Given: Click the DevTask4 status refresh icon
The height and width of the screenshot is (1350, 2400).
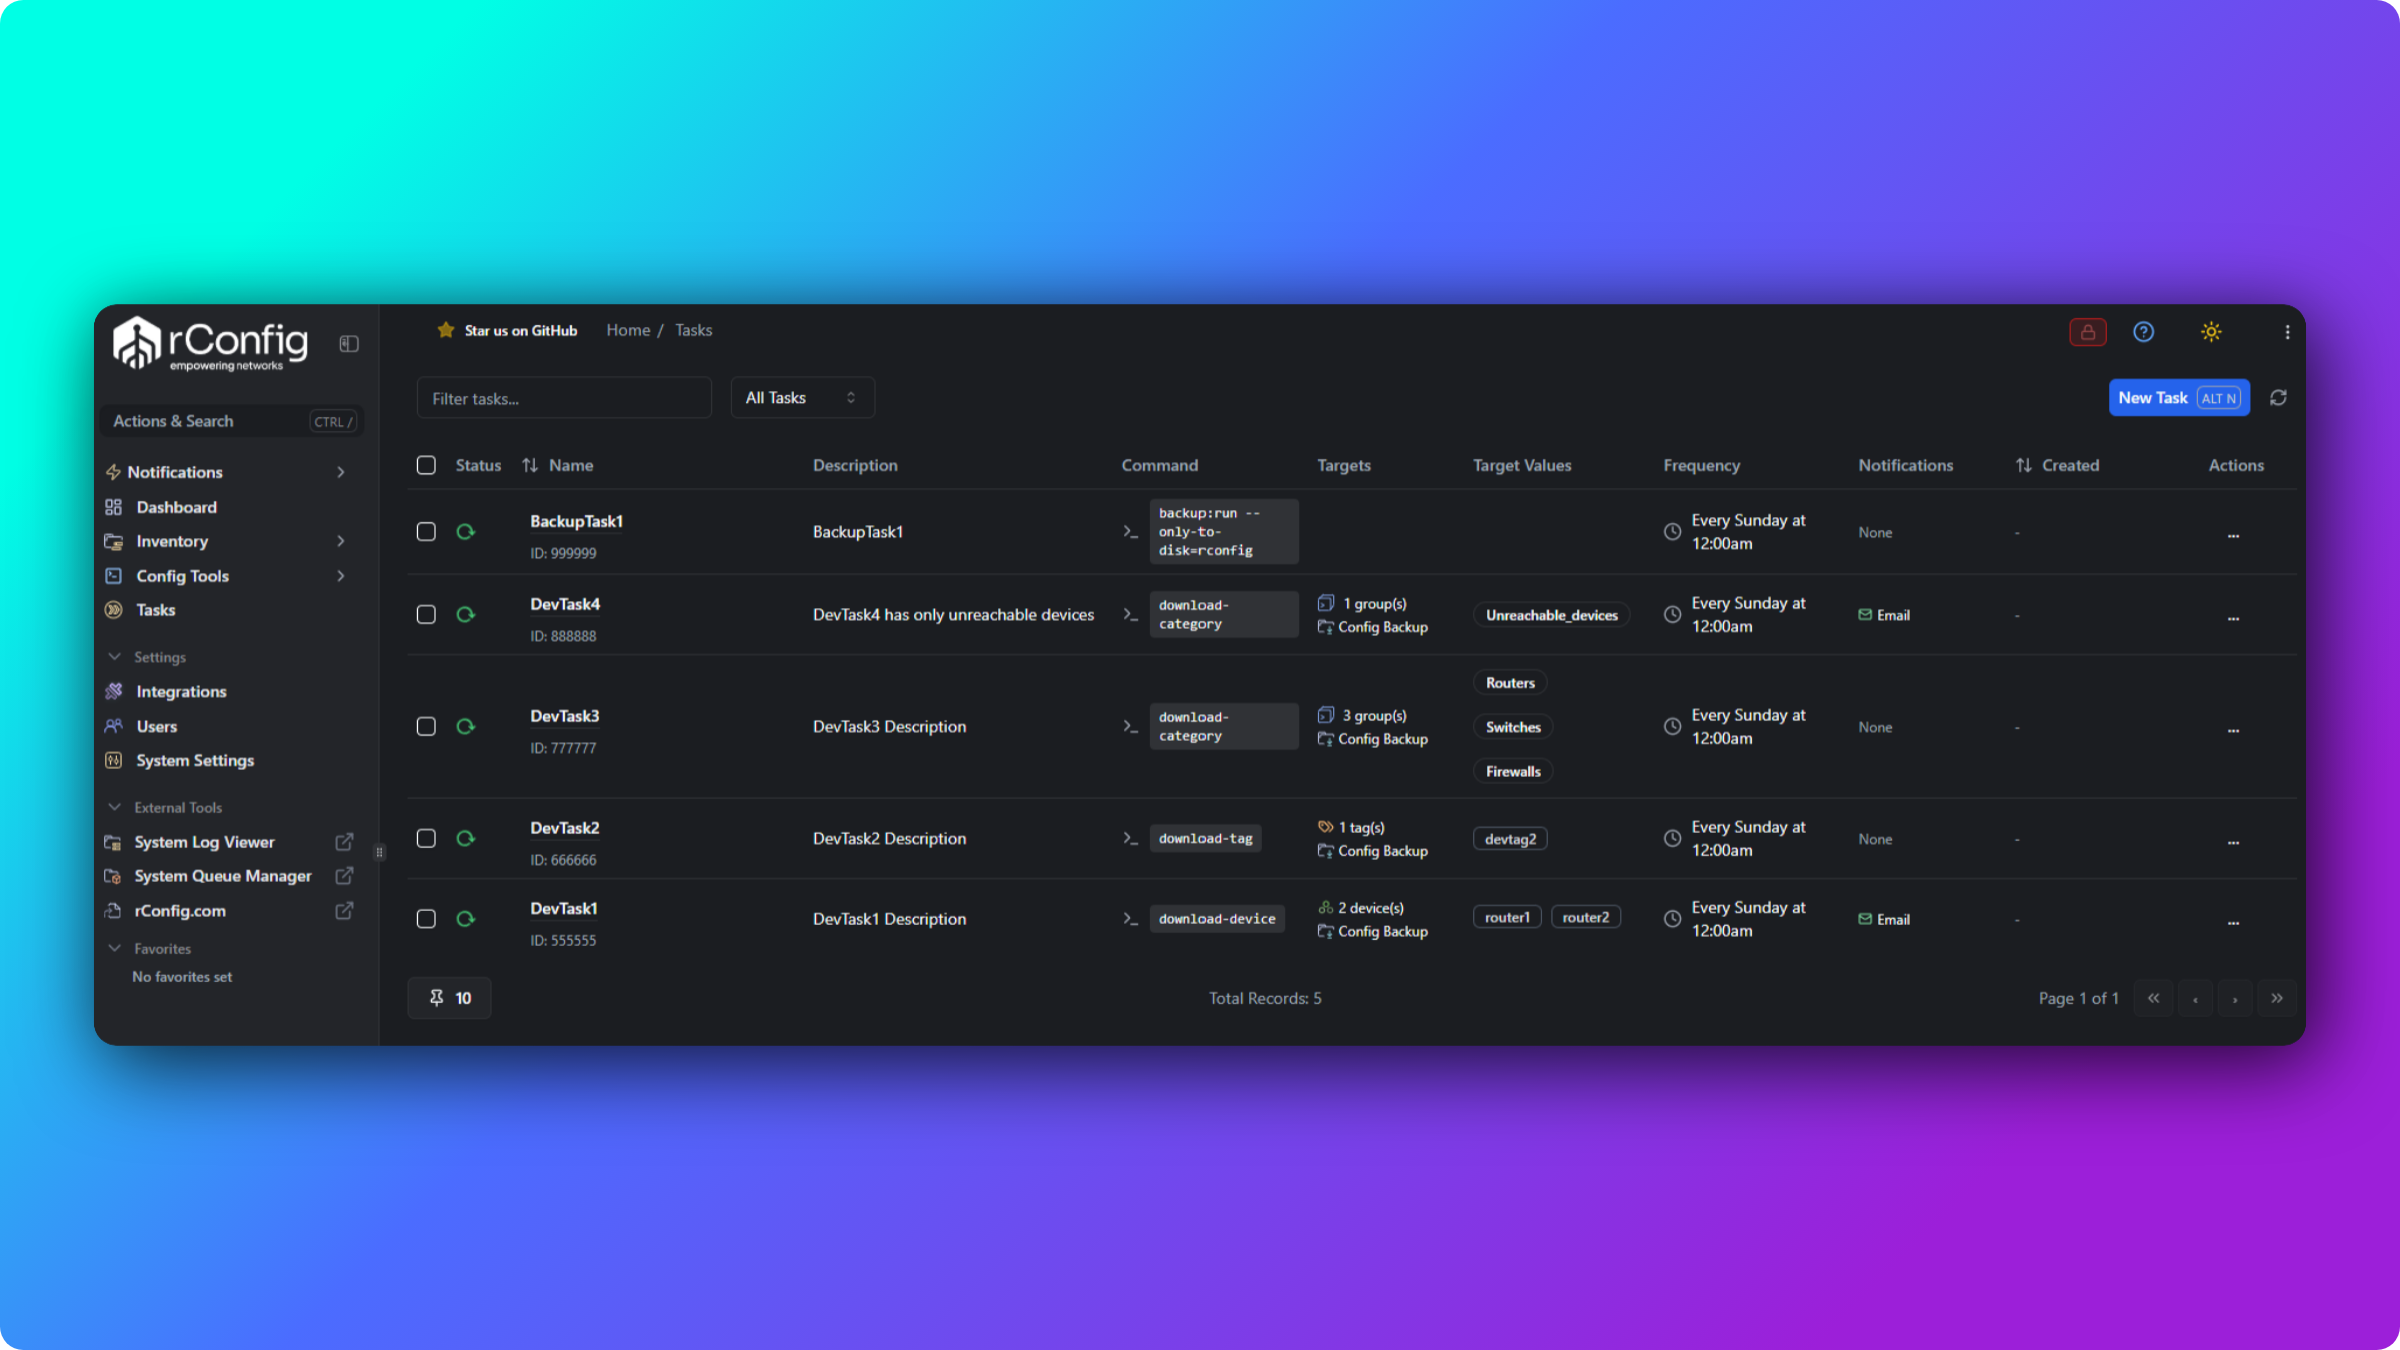Looking at the screenshot, I should pos(465,615).
